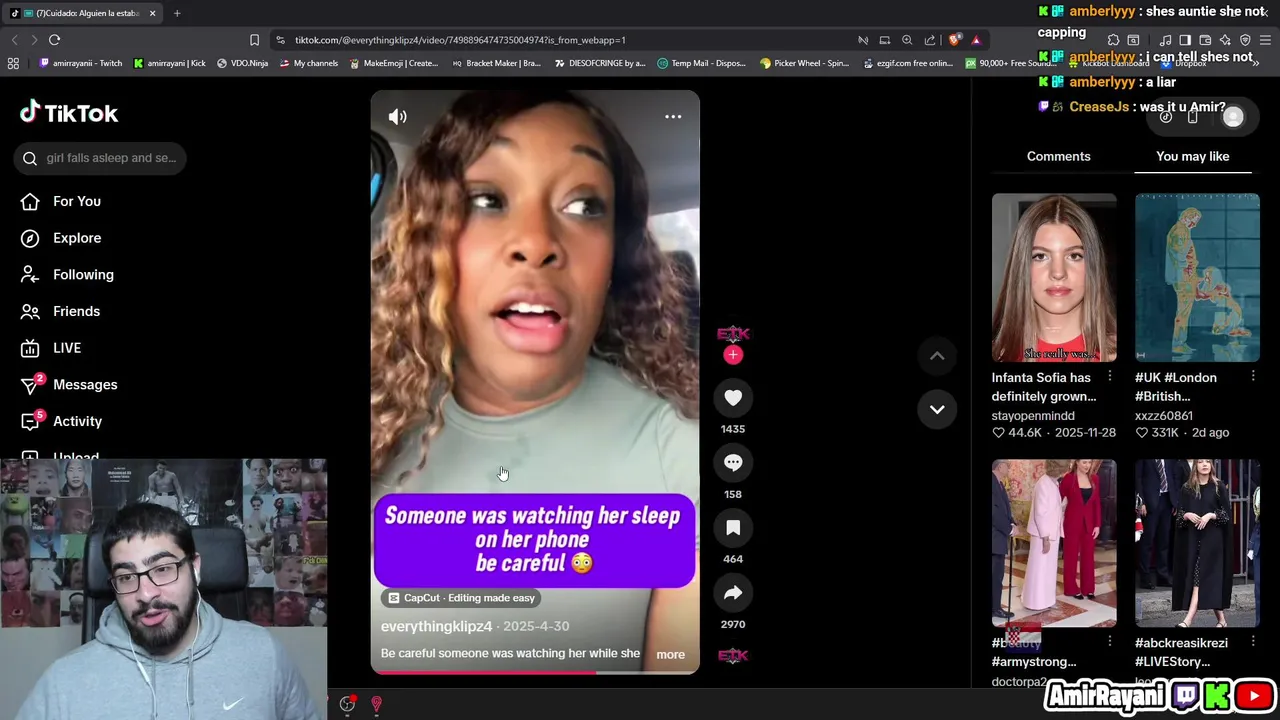Follow creator with red plus button
Image resolution: width=1280 pixels, height=720 pixels.
click(733, 355)
